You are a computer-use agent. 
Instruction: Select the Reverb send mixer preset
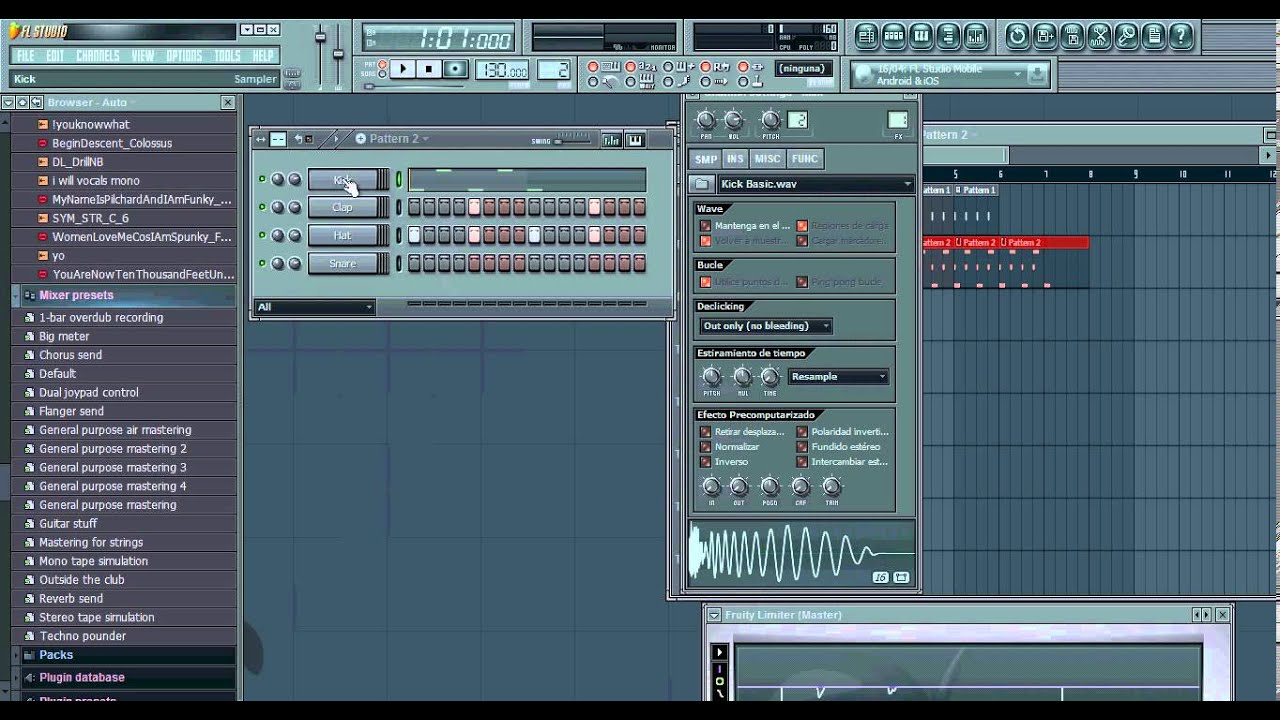tap(71, 598)
